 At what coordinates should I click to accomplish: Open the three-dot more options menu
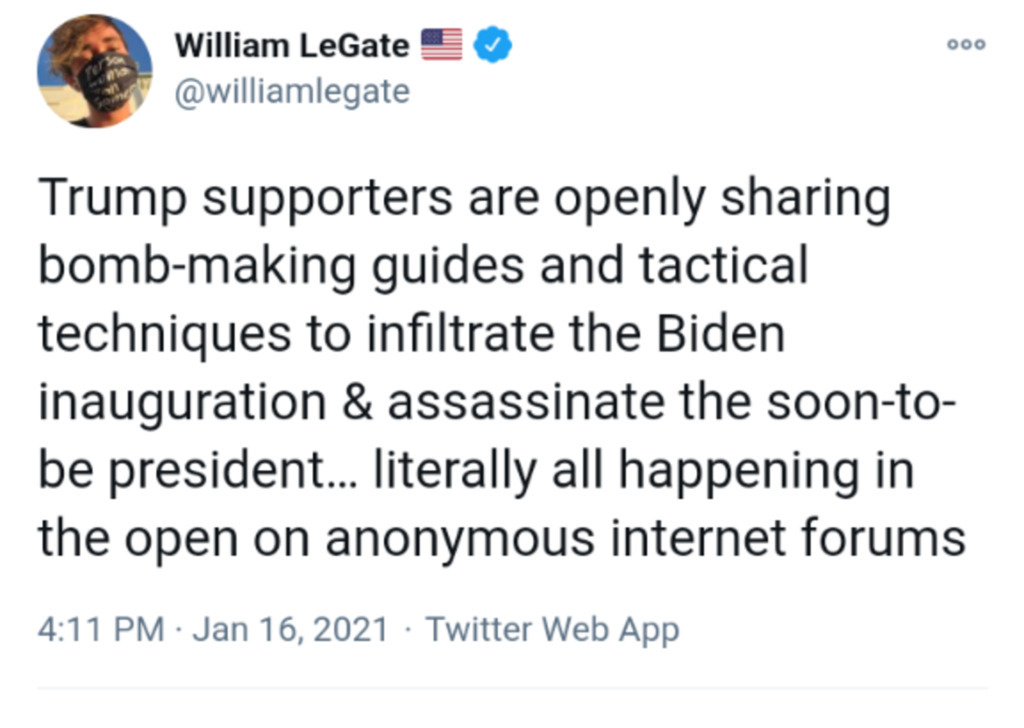(x=968, y=45)
